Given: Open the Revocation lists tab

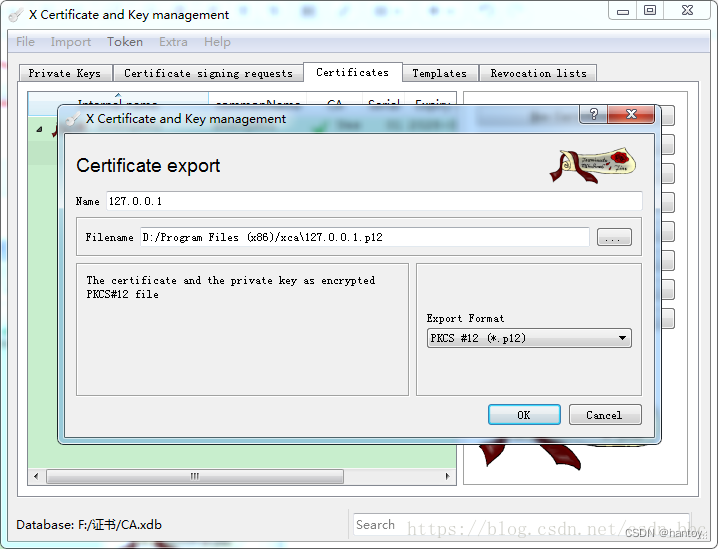Looking at the screenshot, I should [x=538, y=73].
